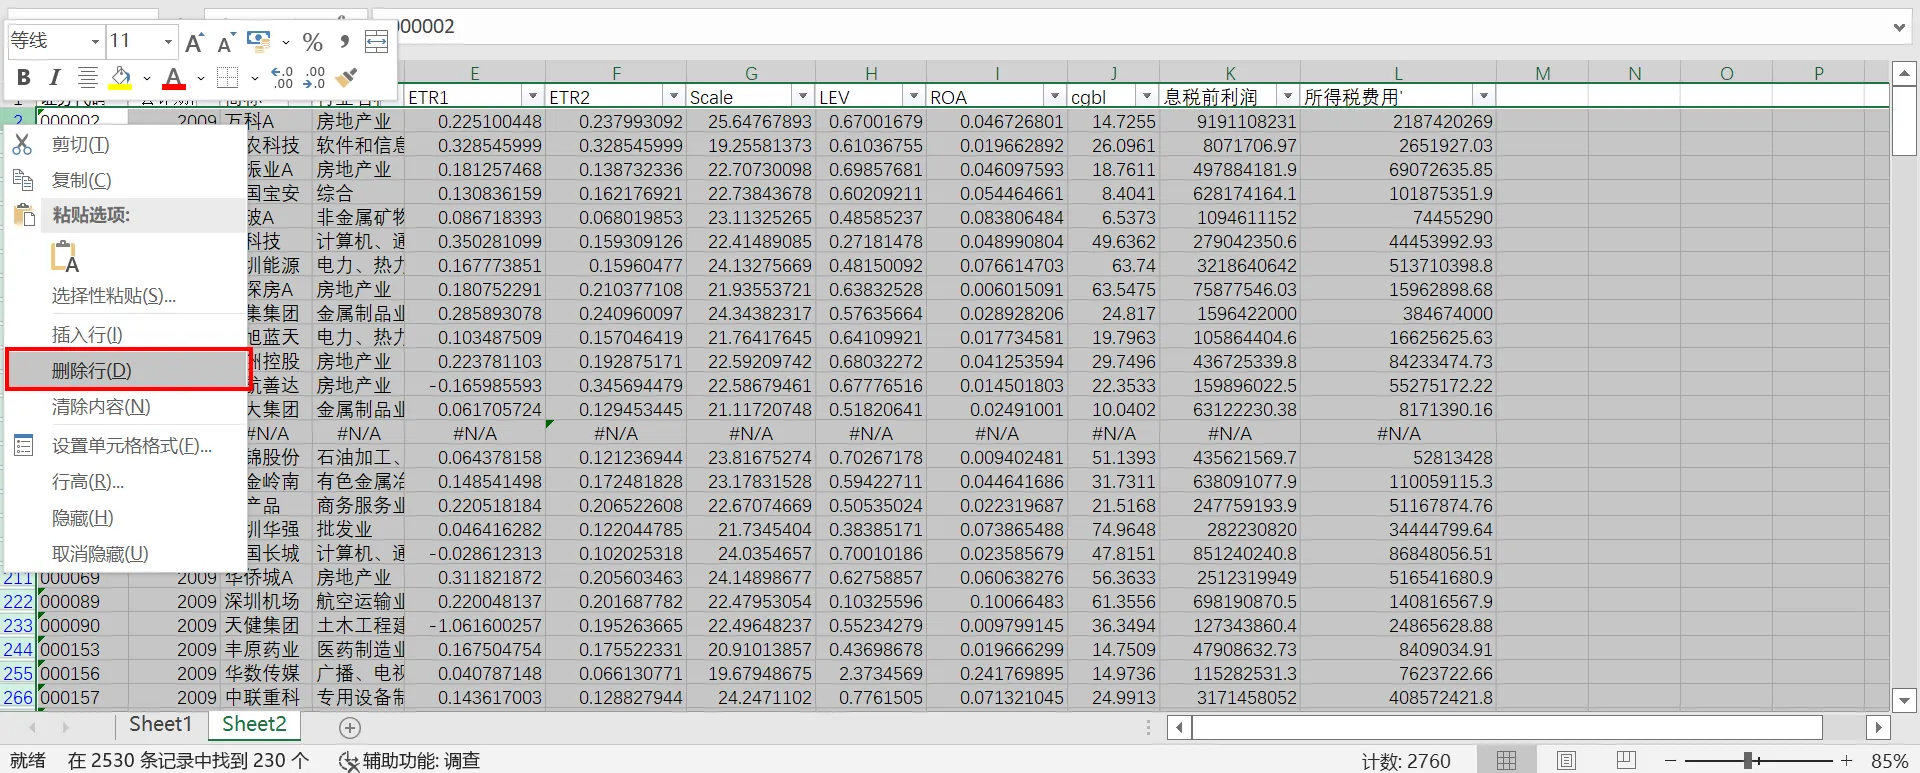Open 设置单元格格式(F)... dialog
Viewport: 1920px width, 773px height.
coord(131,446)
